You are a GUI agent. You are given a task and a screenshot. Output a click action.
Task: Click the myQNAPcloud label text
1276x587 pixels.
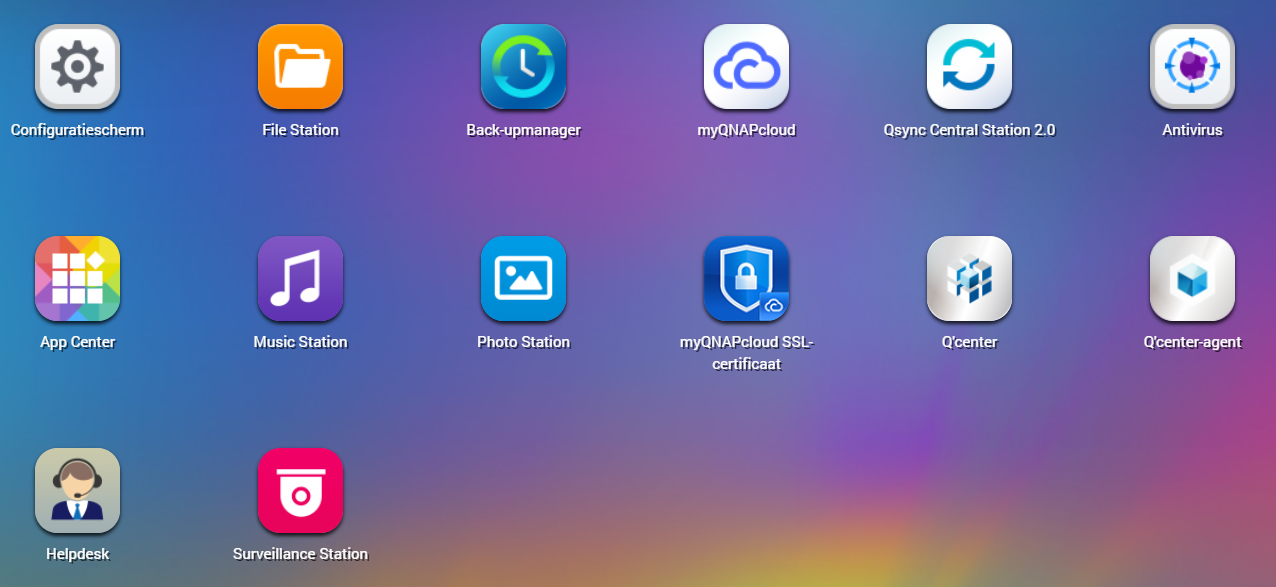coord(746,129)
